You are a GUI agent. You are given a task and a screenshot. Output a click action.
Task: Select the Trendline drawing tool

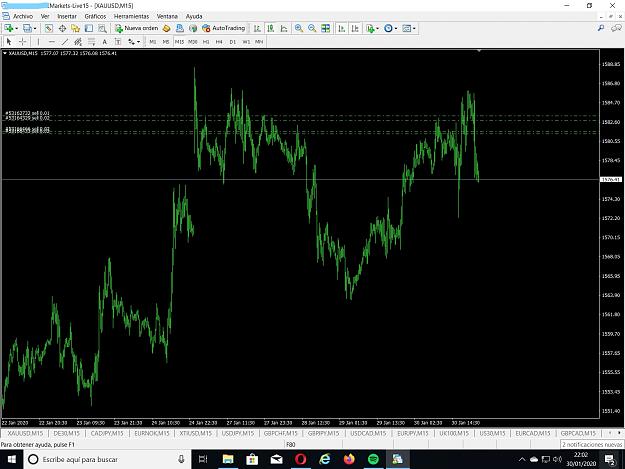click(65, 41)
